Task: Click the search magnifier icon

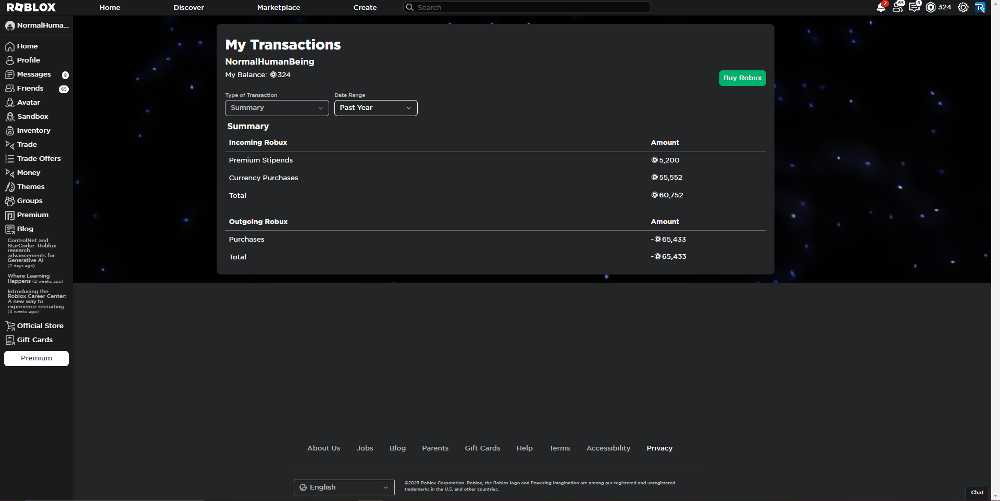Action: tap(409, 8)
